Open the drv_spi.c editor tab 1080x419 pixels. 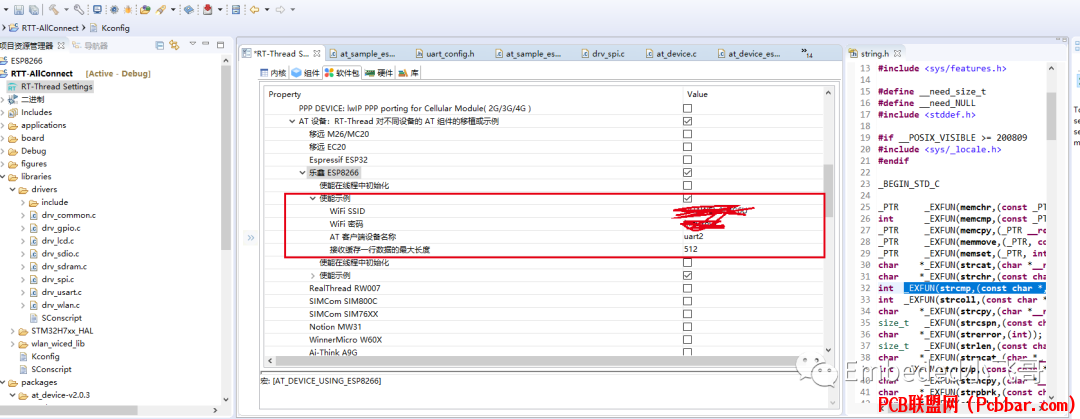tap(603, 53)
